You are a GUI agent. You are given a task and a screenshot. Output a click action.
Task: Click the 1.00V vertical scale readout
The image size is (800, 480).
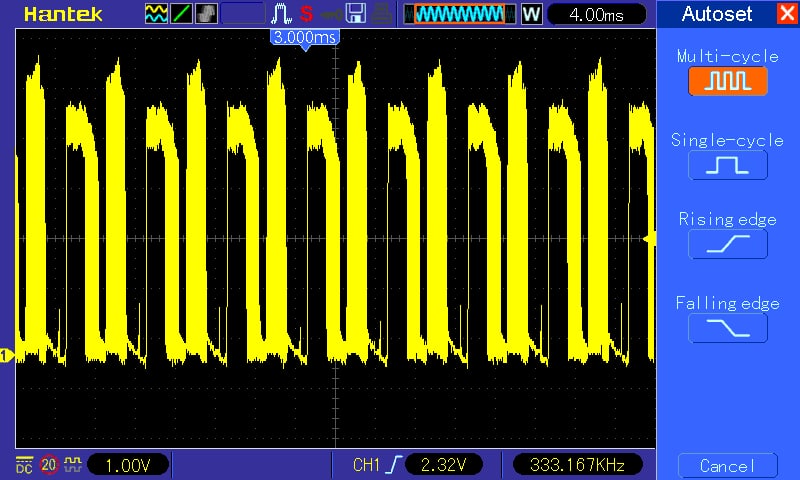pos(127,464)
